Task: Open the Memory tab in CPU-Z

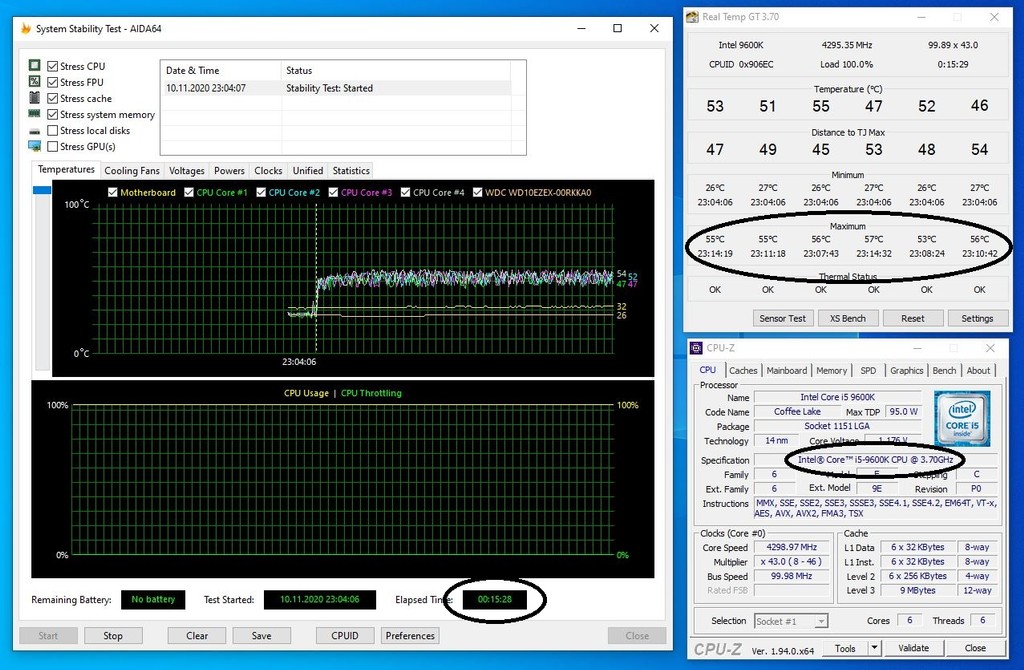Action: click(831, 370)
